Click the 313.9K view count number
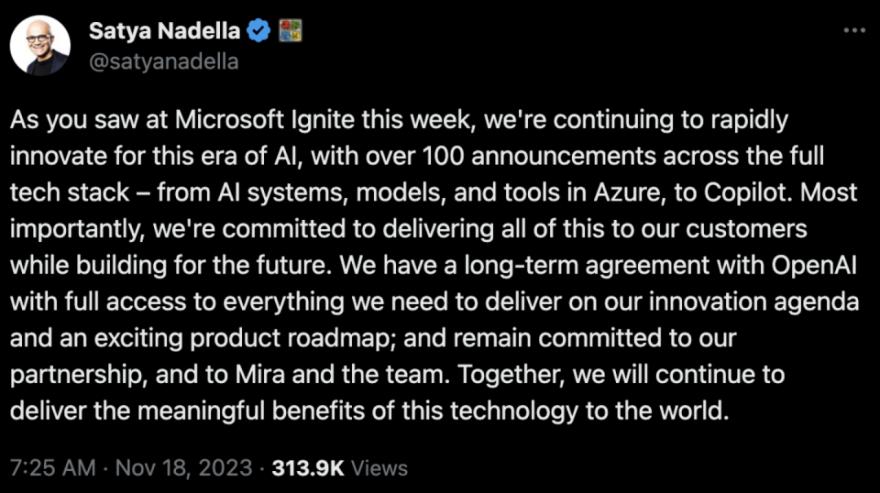 pyautogui.click(x=308, y=468)
